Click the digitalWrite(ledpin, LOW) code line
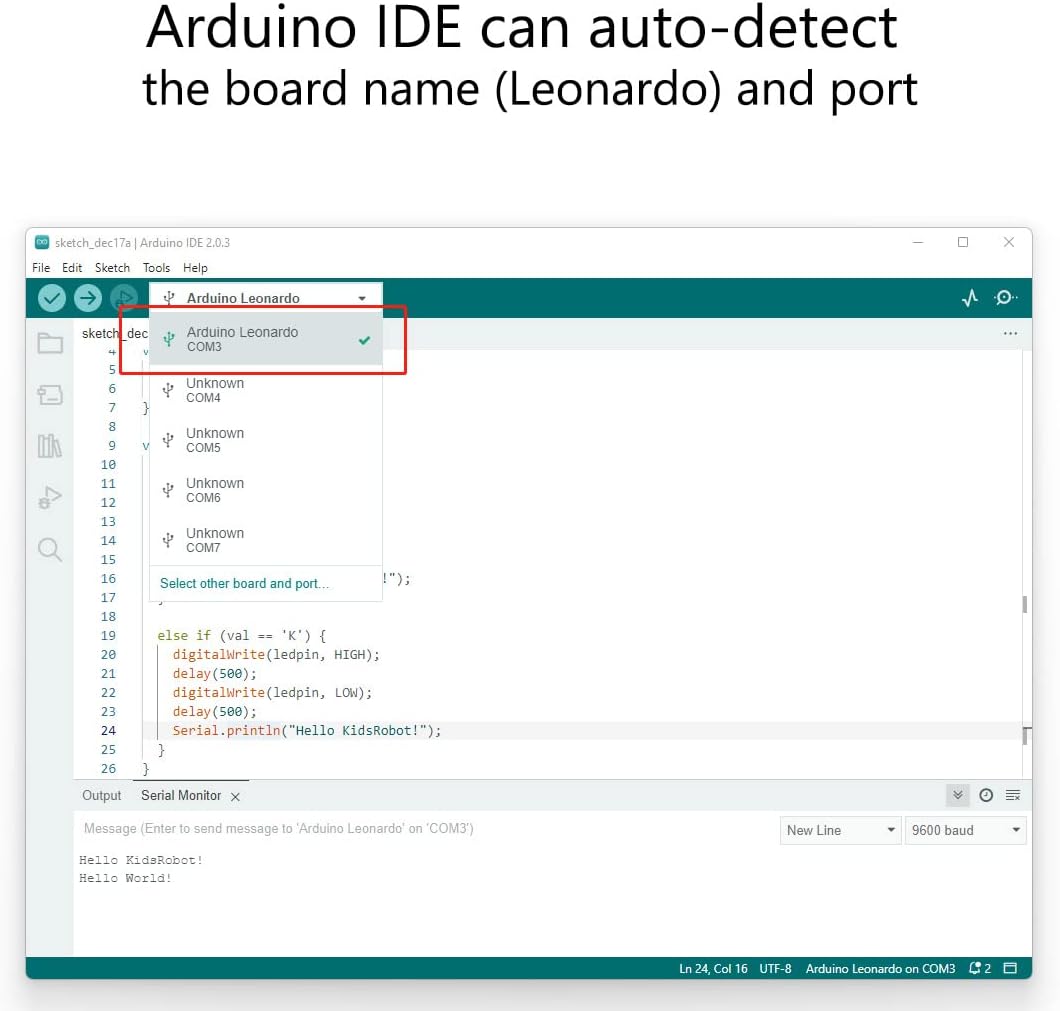Screen dimensions: 1060x1011 click(272, 693)
